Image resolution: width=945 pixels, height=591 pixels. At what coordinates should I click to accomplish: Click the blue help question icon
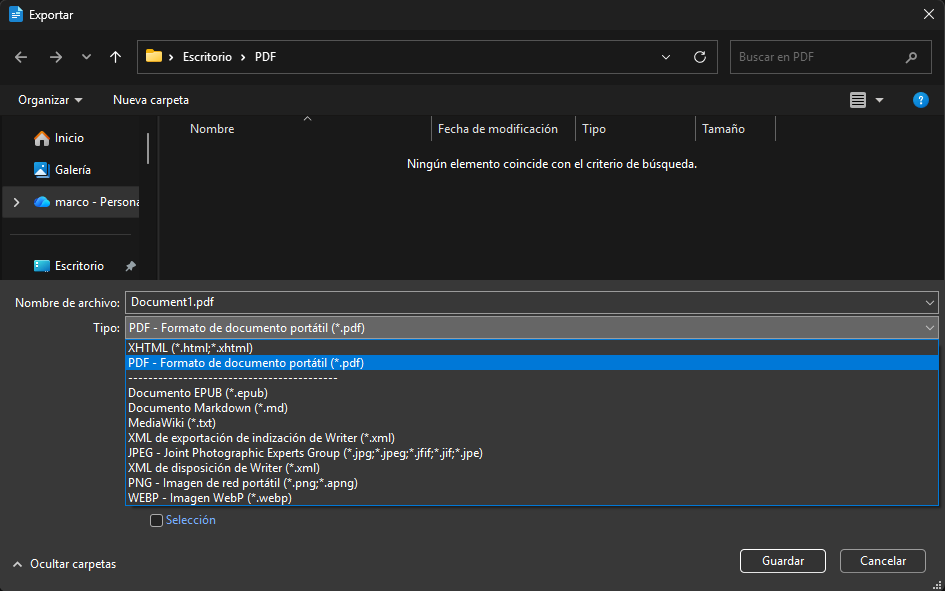point(921,100)
